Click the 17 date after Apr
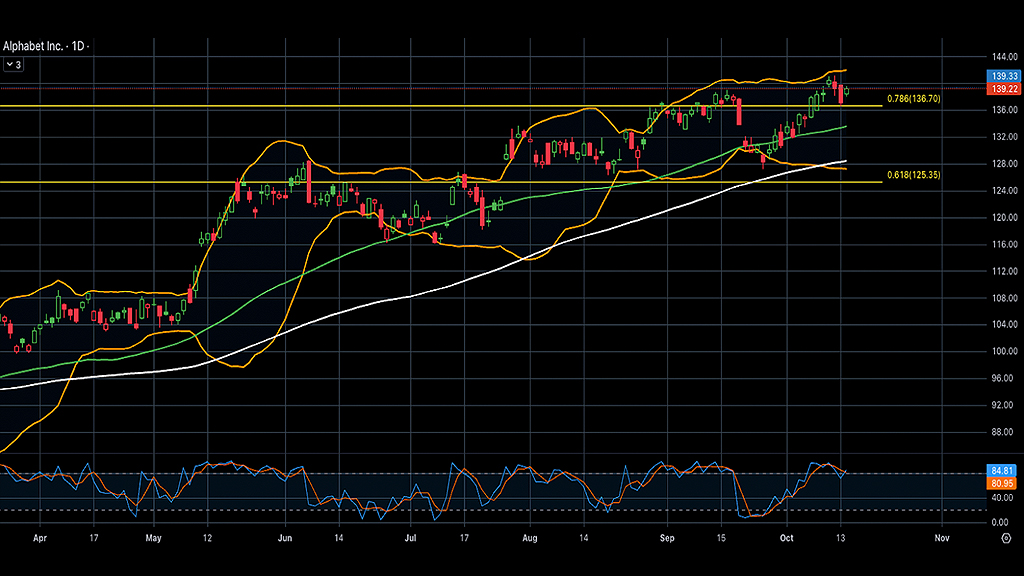 (94, 538)
